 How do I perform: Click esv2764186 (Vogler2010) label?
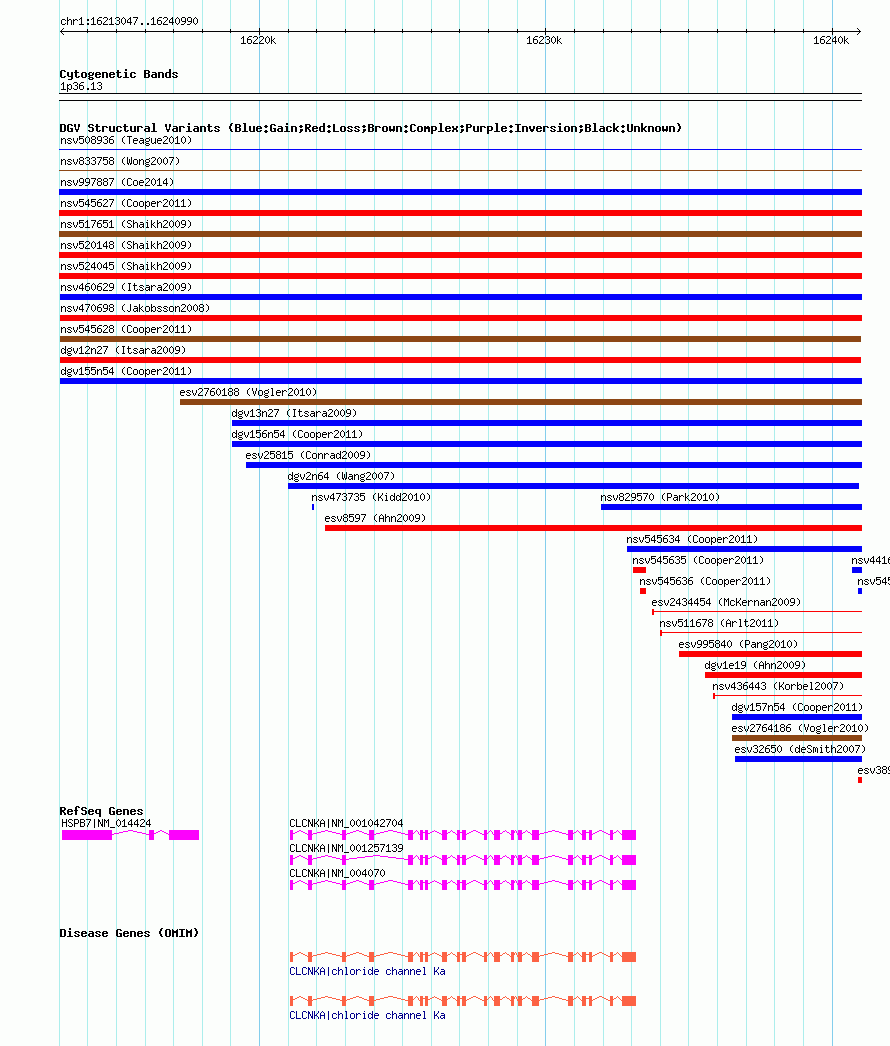pos(800,728)
